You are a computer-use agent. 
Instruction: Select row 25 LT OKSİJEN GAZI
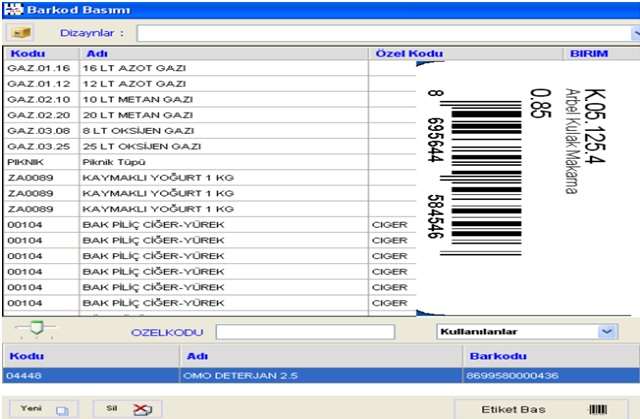[210, 146]
